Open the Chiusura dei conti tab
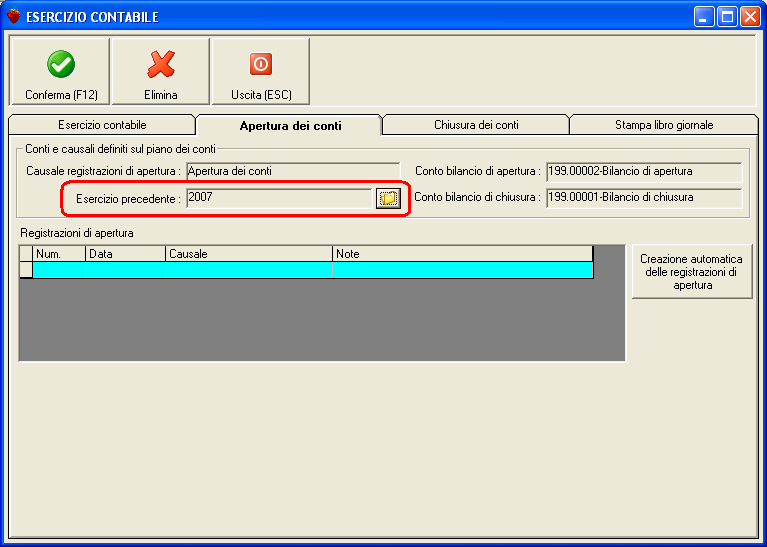Image resolution: width=767 pixels, height=547 pixels. [x=476, y=125]
